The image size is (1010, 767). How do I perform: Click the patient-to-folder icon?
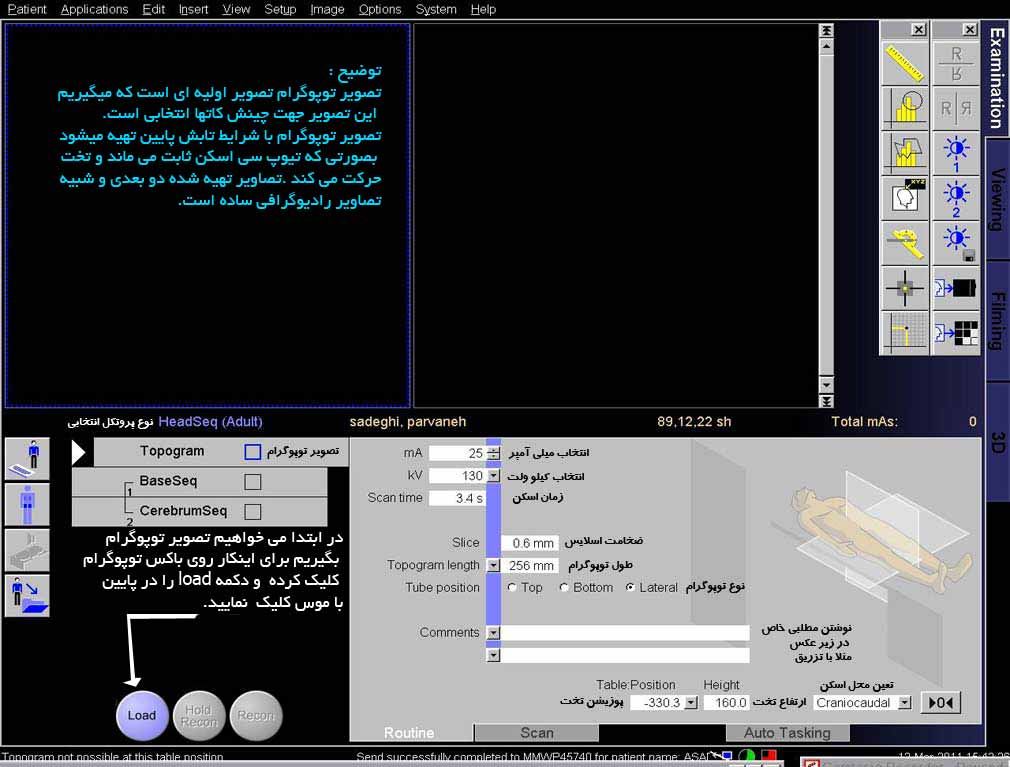[x=27, y=596]
